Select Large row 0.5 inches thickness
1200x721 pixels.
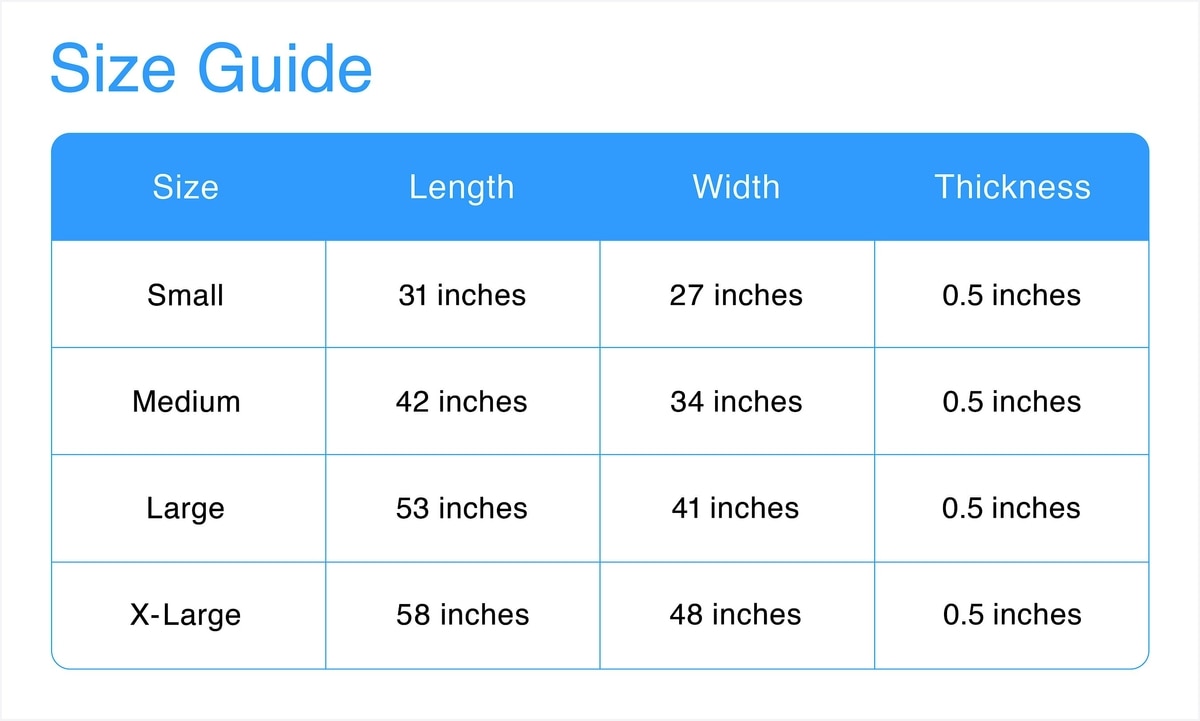coord(1012,508)
